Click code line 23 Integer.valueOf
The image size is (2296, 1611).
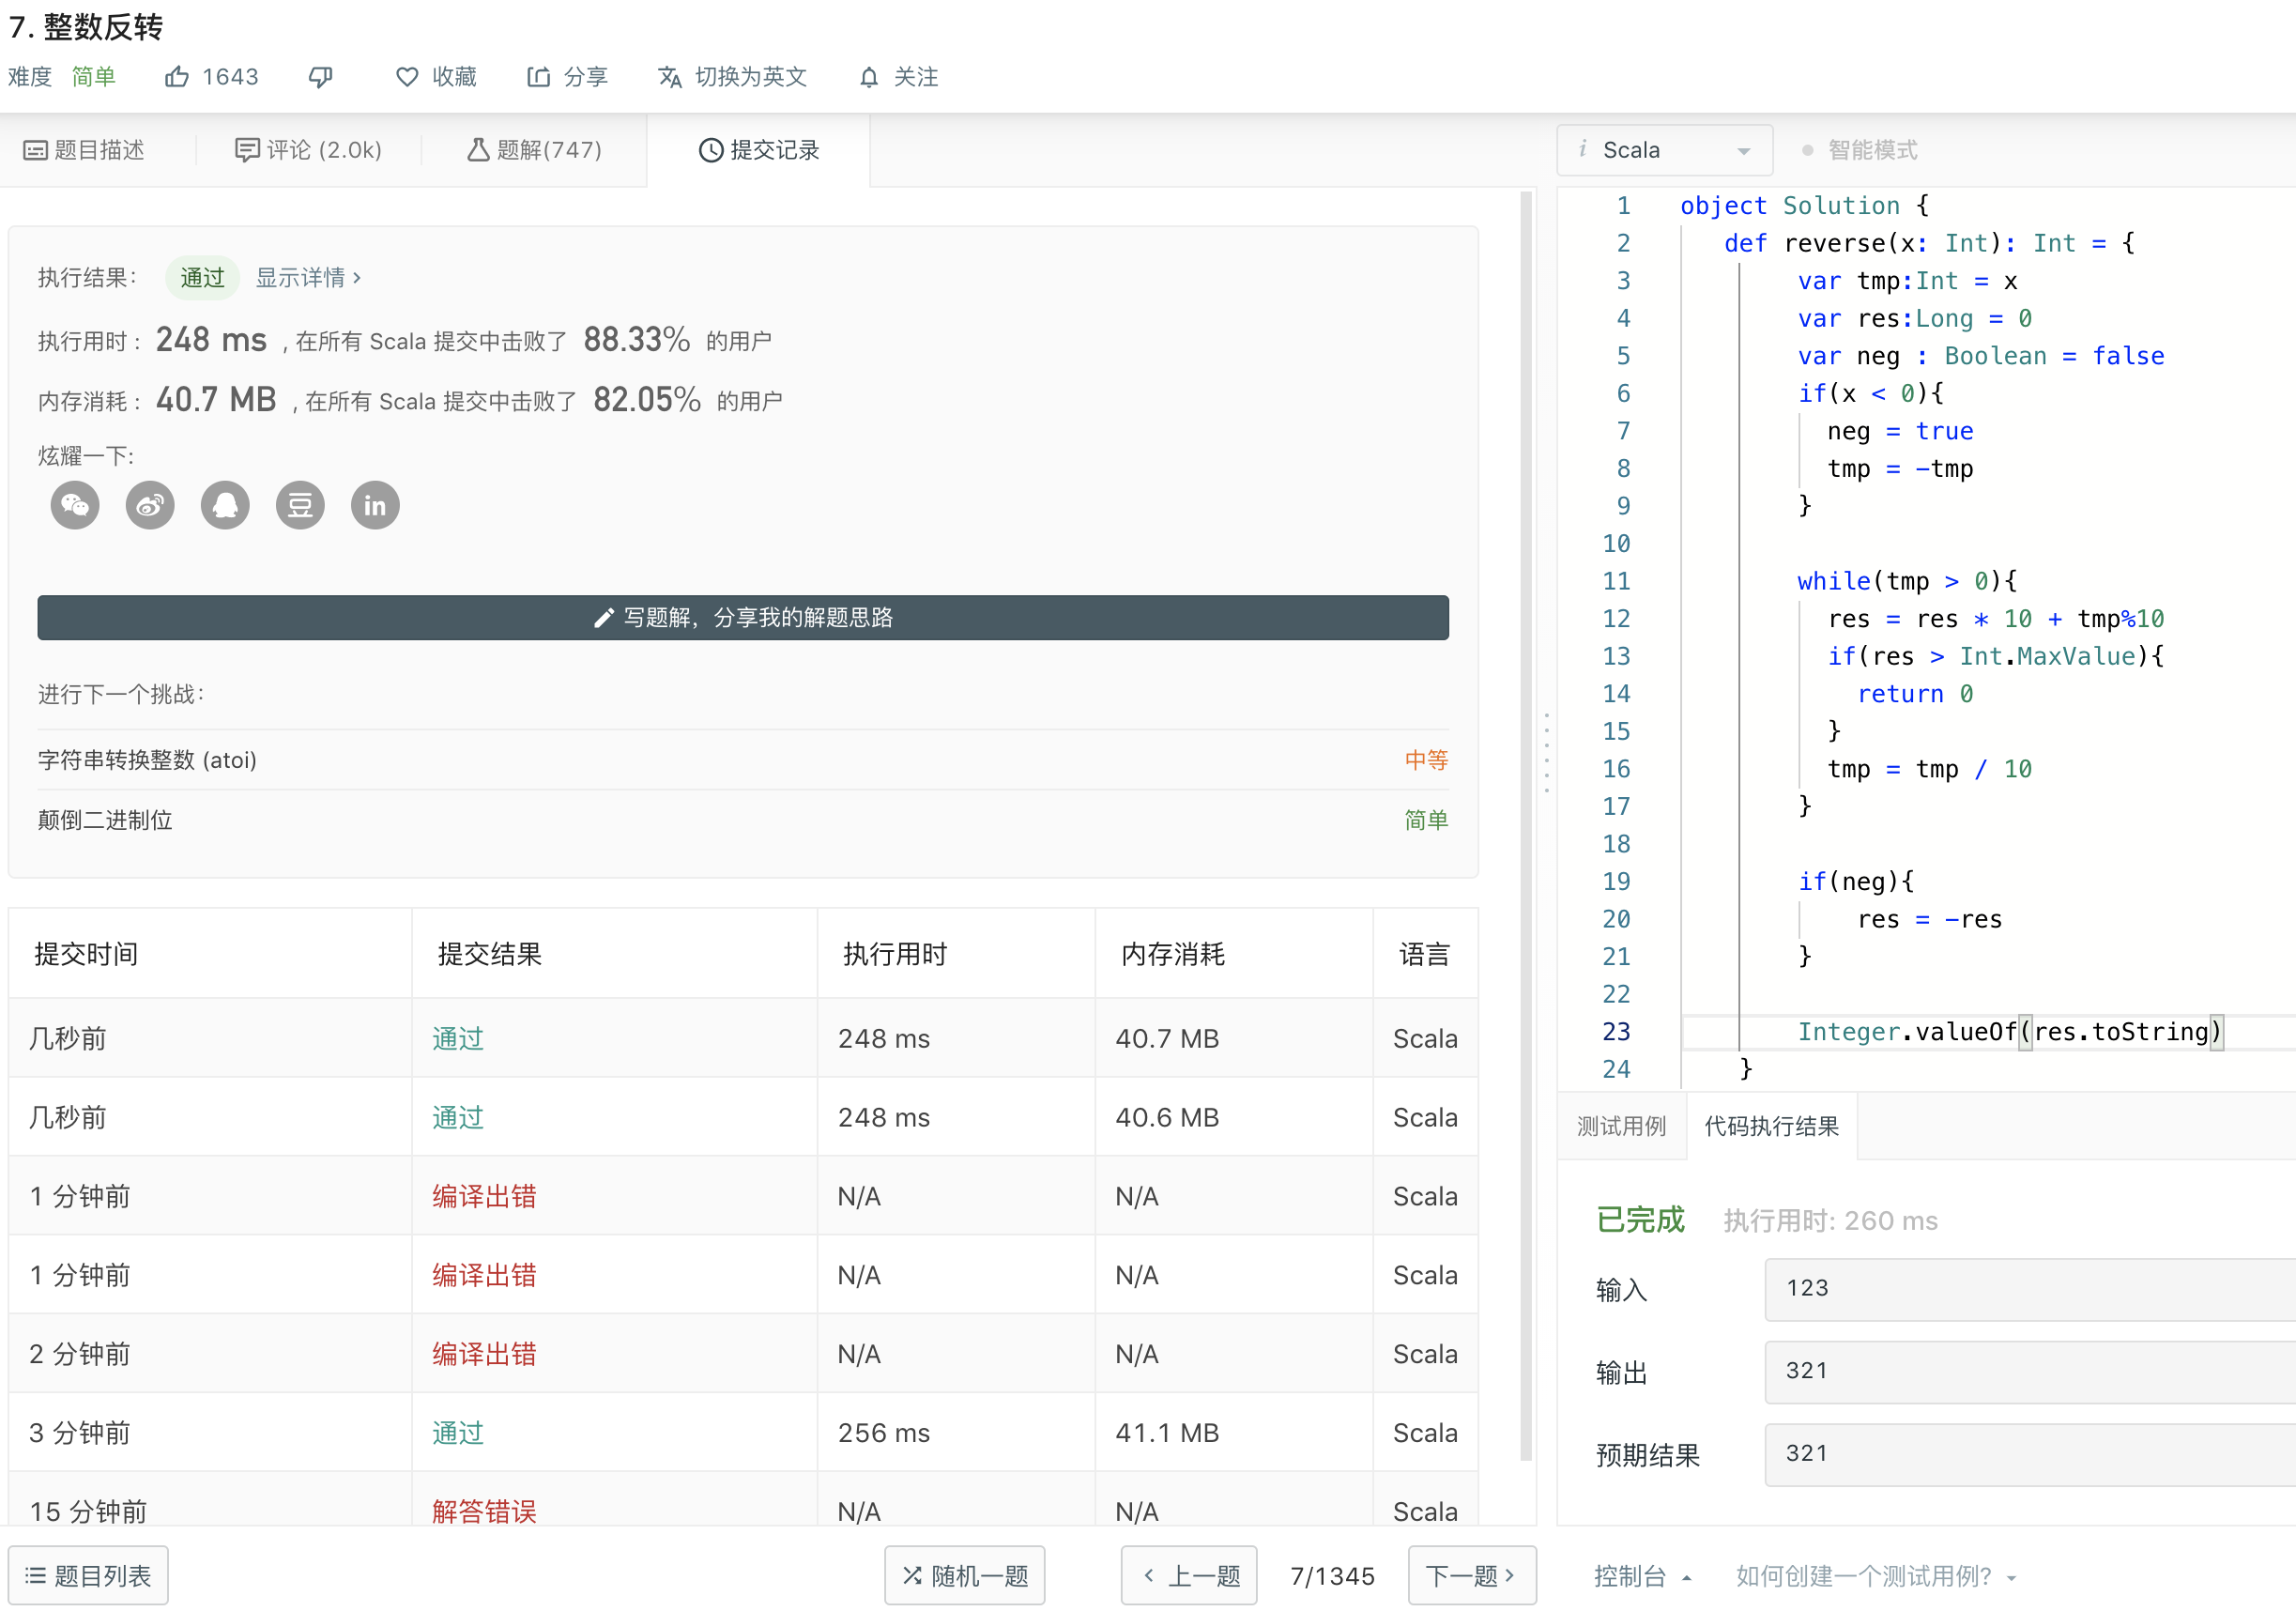tap(2010, 1031)
